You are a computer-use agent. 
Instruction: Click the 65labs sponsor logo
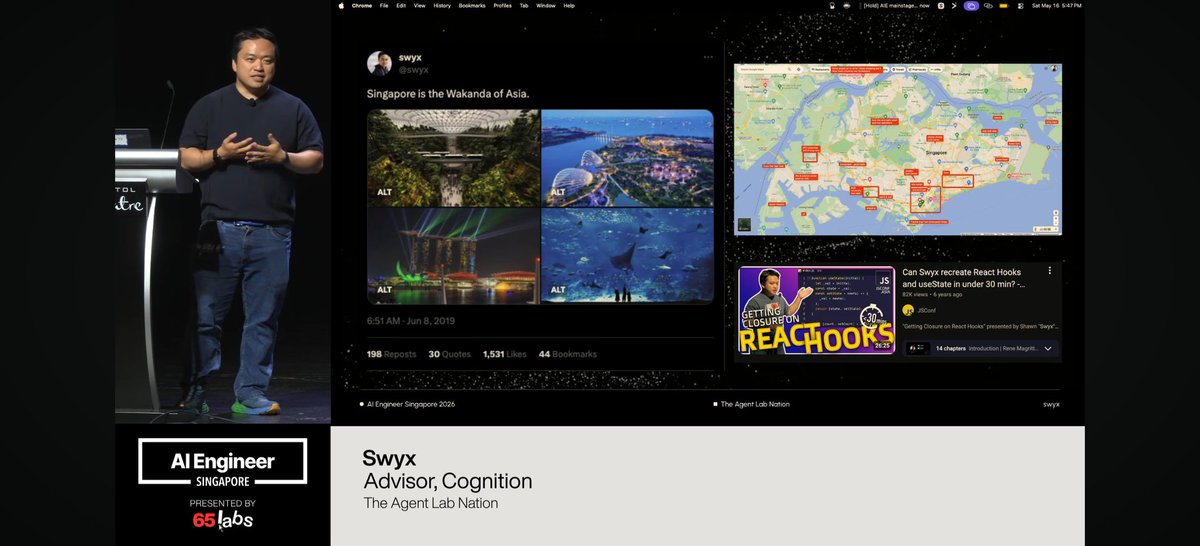click(x=223, y=520)
